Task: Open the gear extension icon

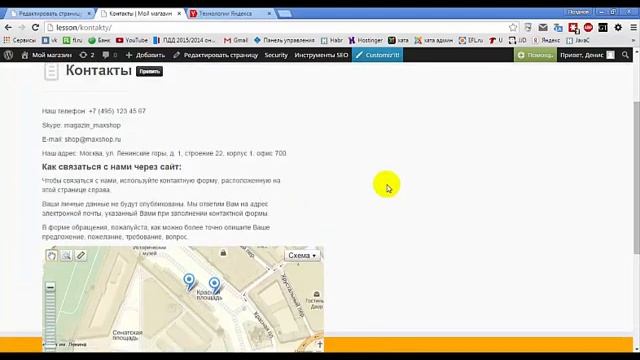Action: click(618, 27)
